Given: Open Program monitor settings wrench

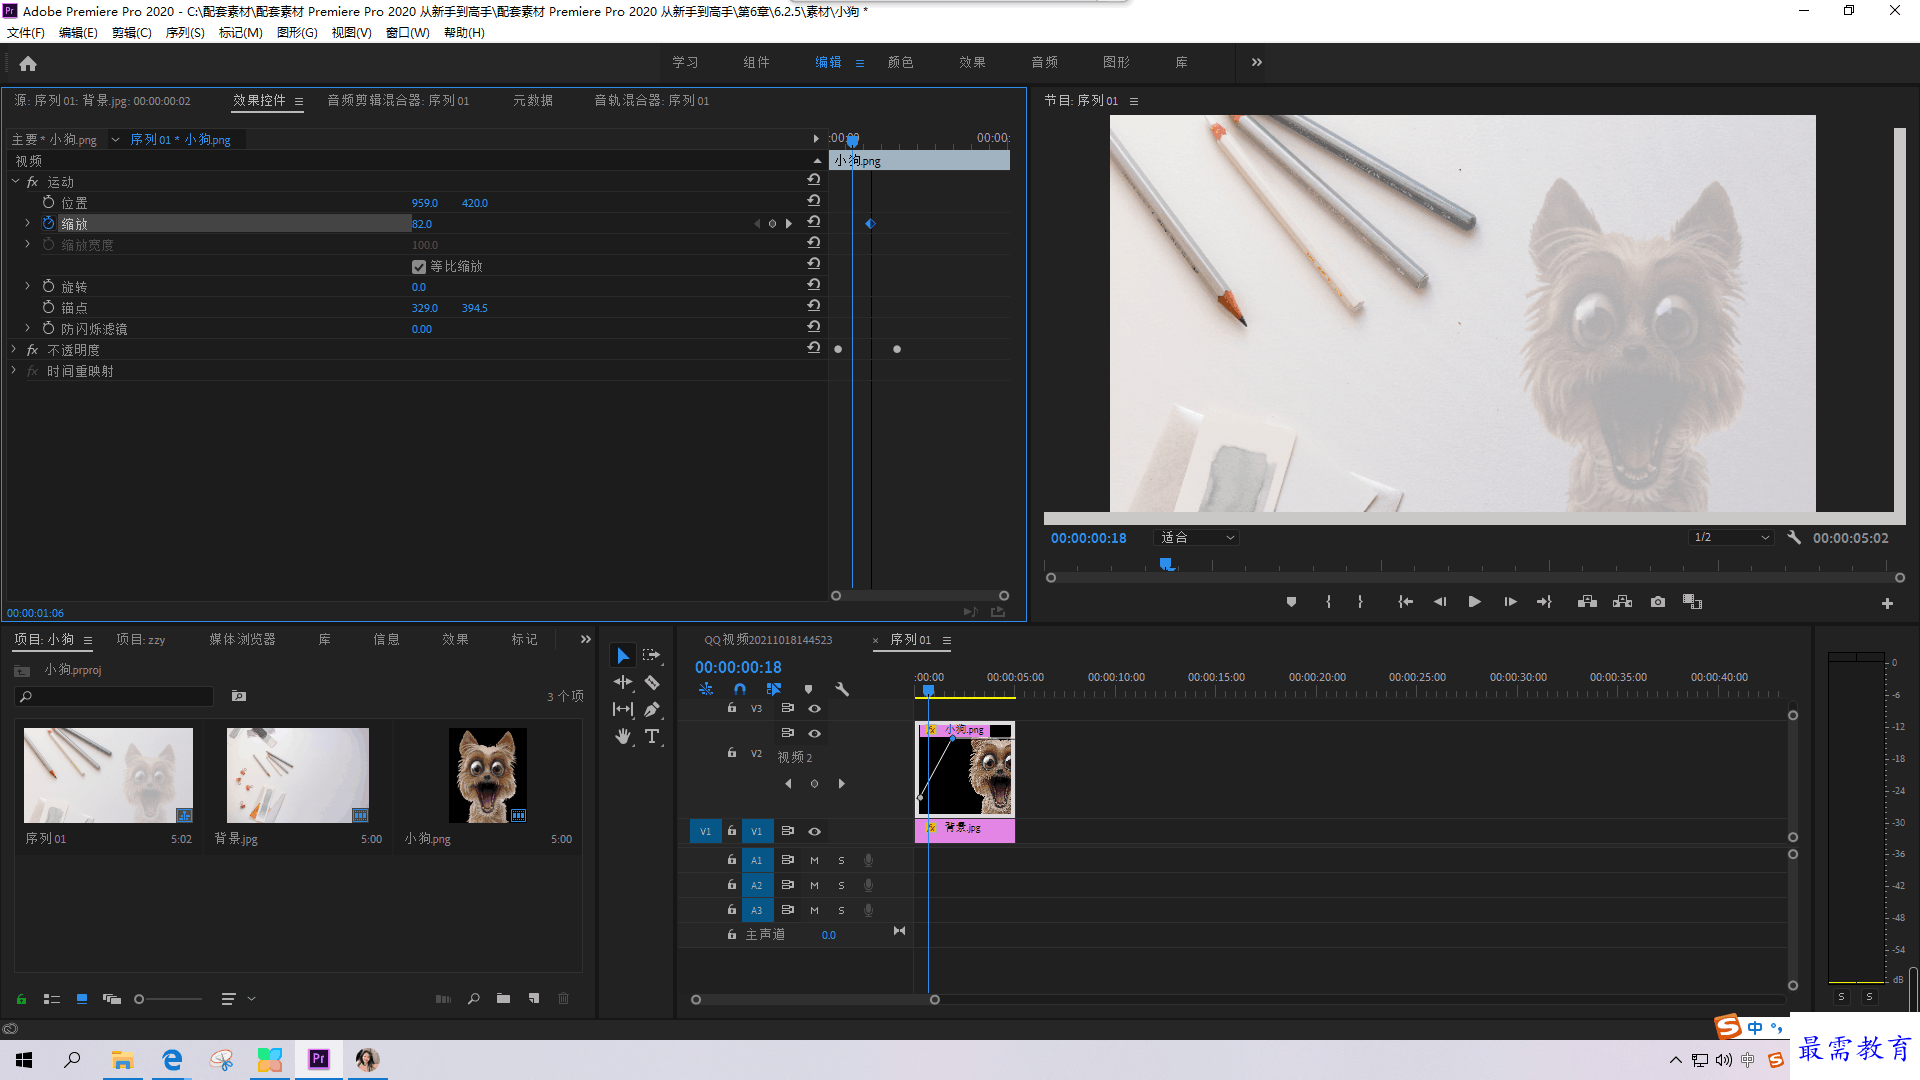Looking at the screenshot, I should tap(1794, 537).
